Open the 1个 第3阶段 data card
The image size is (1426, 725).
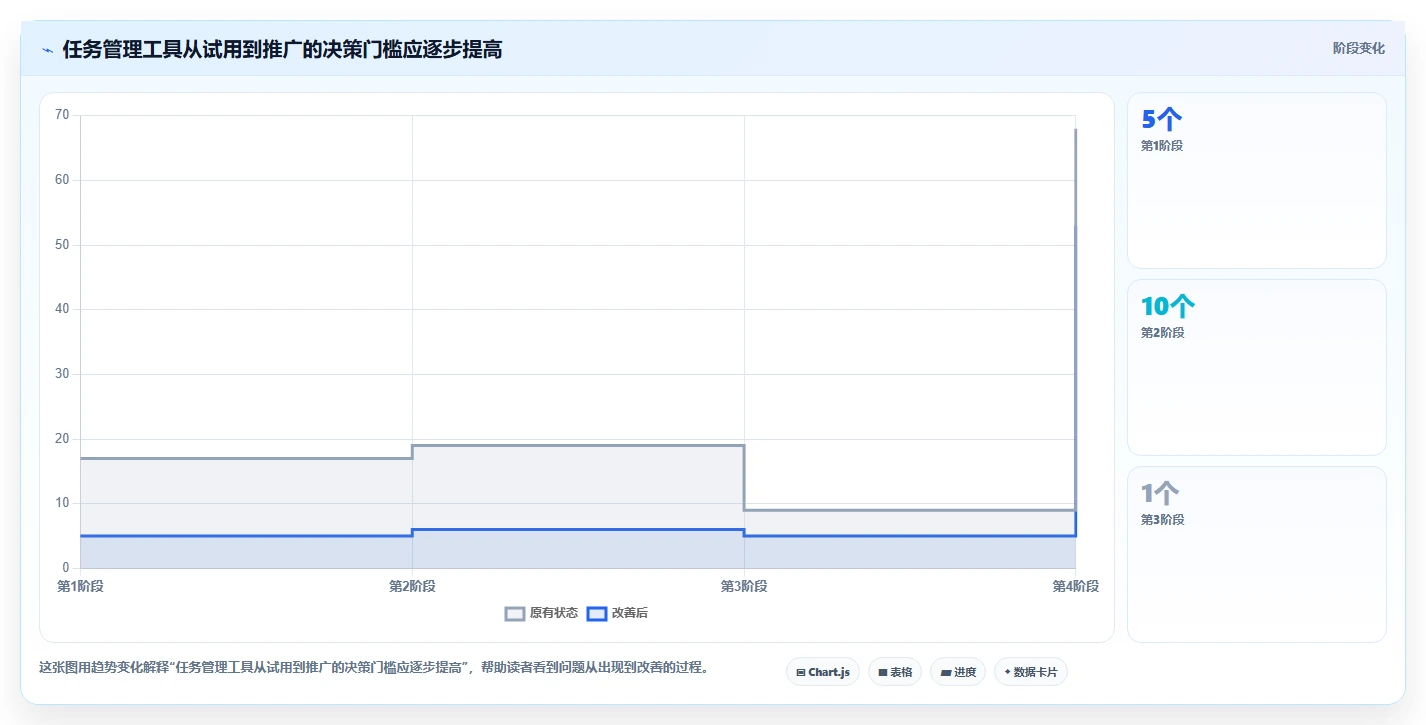click(x=1257, y=554)
